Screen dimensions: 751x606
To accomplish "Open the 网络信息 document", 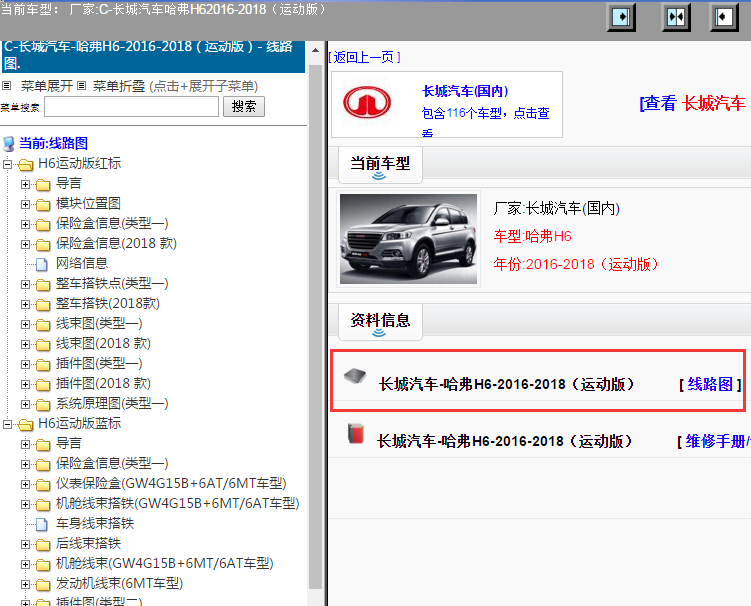I will (82, 263).
